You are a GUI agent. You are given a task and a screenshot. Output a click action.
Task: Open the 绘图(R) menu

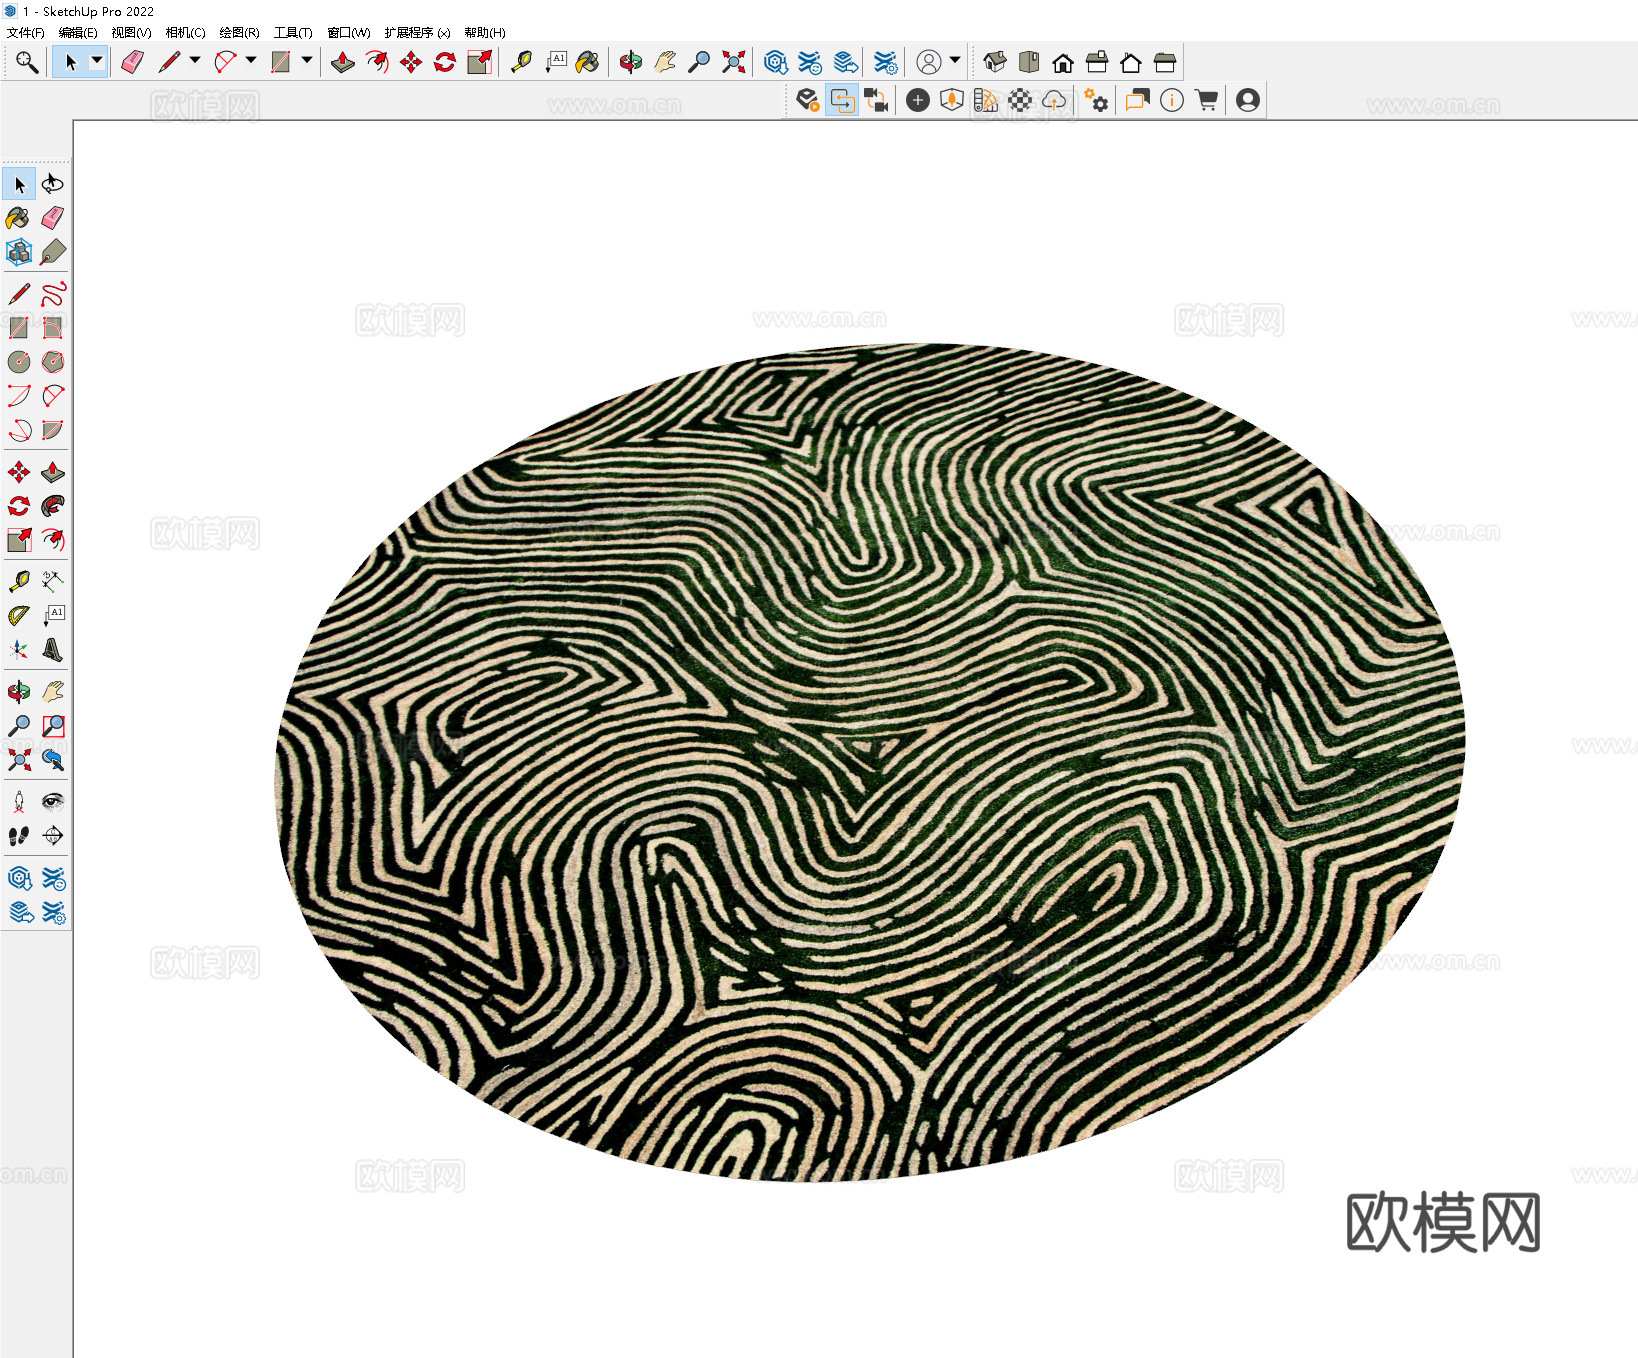coord(239,33)
